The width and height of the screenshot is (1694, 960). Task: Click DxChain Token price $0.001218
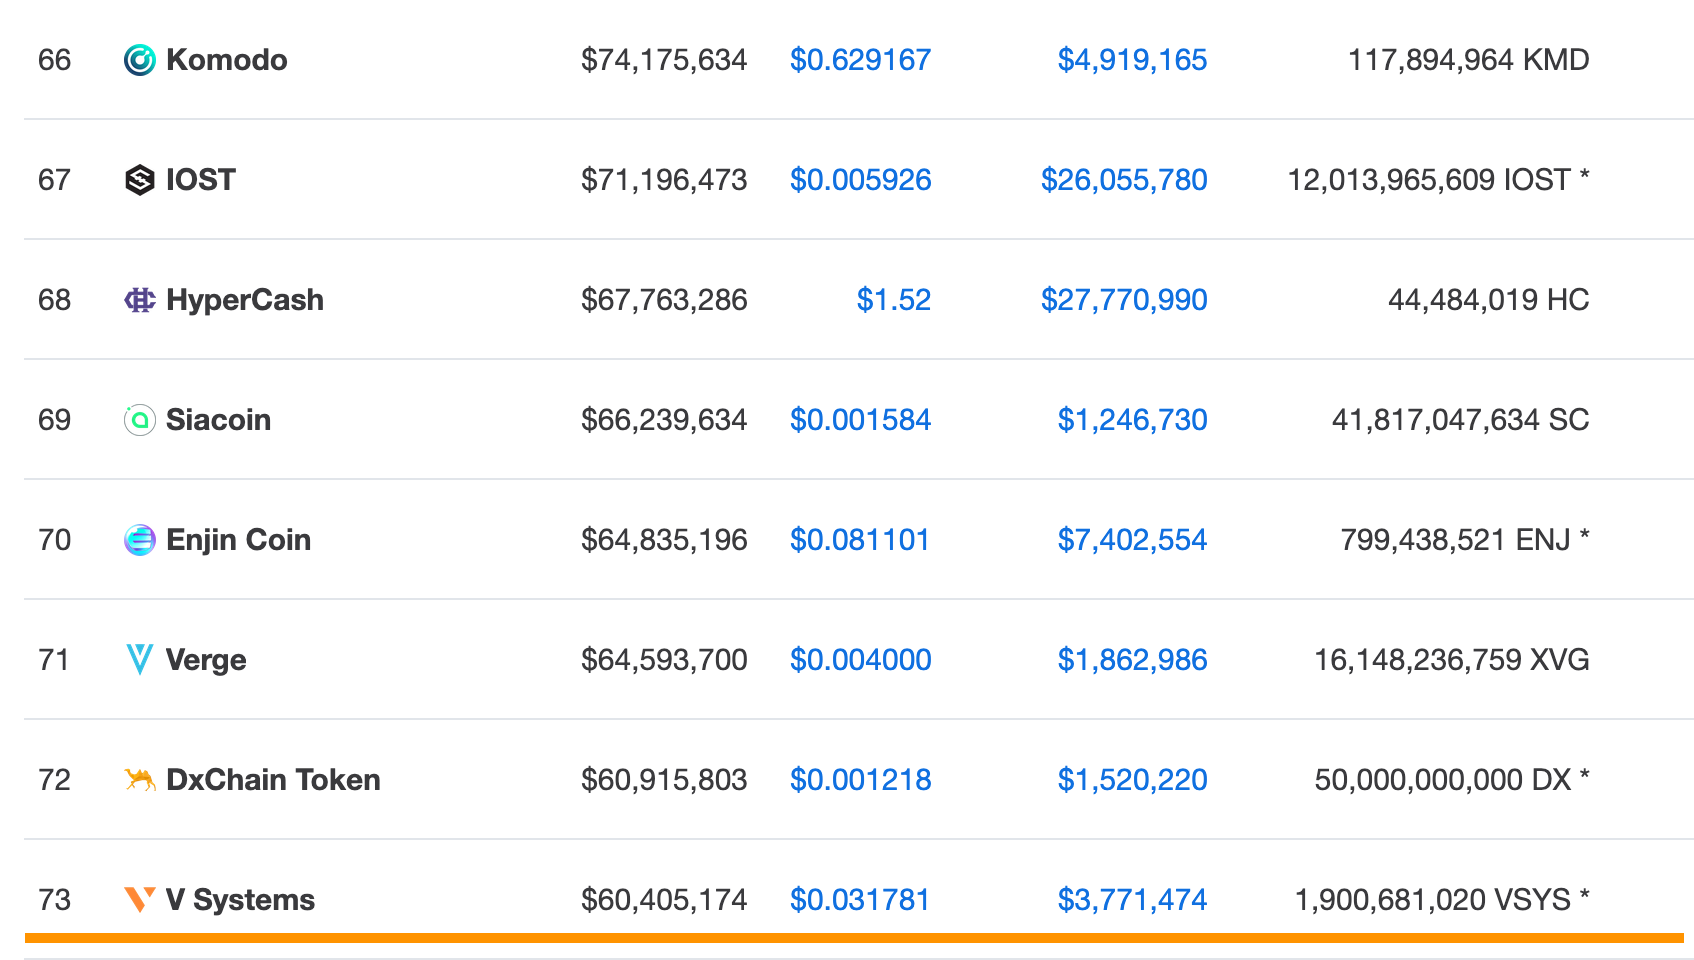pos(860,780)
